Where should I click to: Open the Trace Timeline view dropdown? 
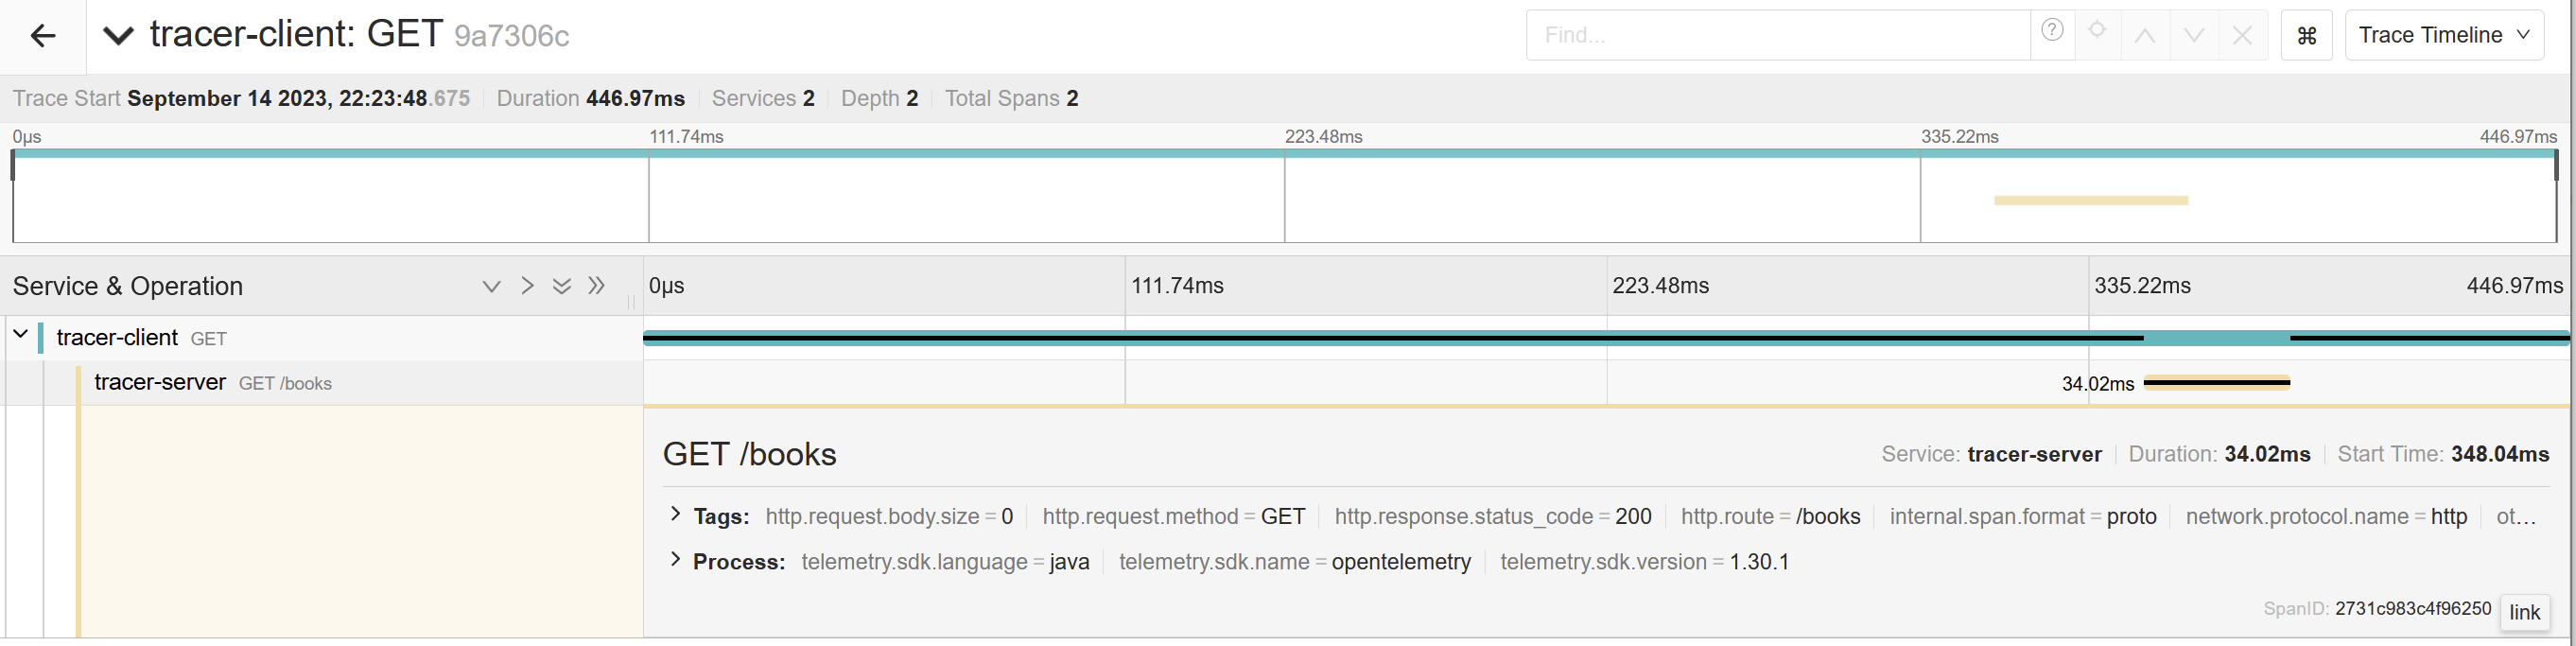tap(2443, 36)
